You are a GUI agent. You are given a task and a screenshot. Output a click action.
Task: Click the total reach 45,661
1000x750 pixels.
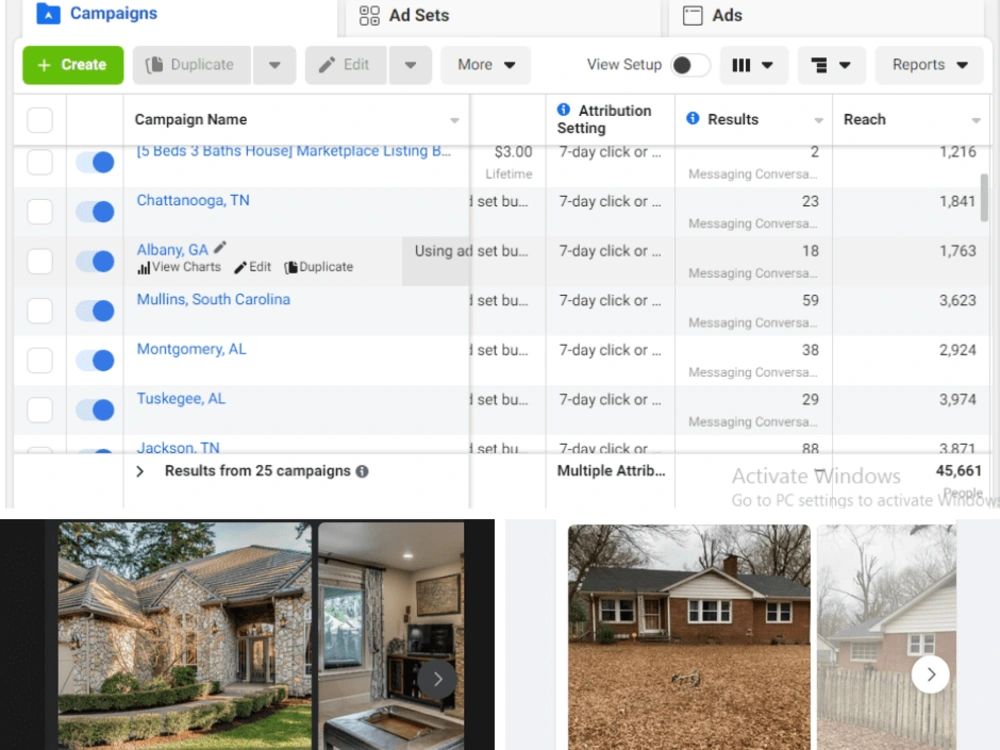pyautogui.click(x=959, y=471)
